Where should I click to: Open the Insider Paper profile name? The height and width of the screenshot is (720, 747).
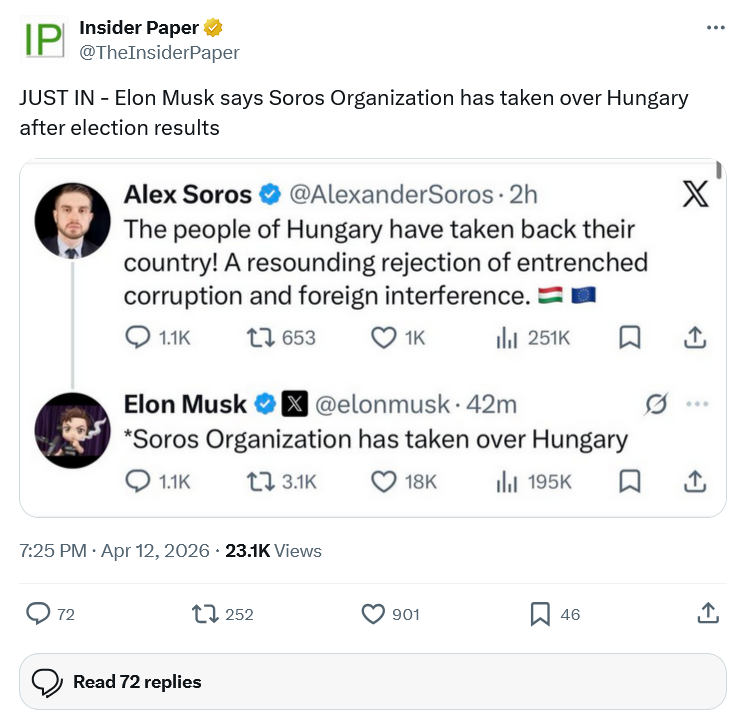pos(151,28)
